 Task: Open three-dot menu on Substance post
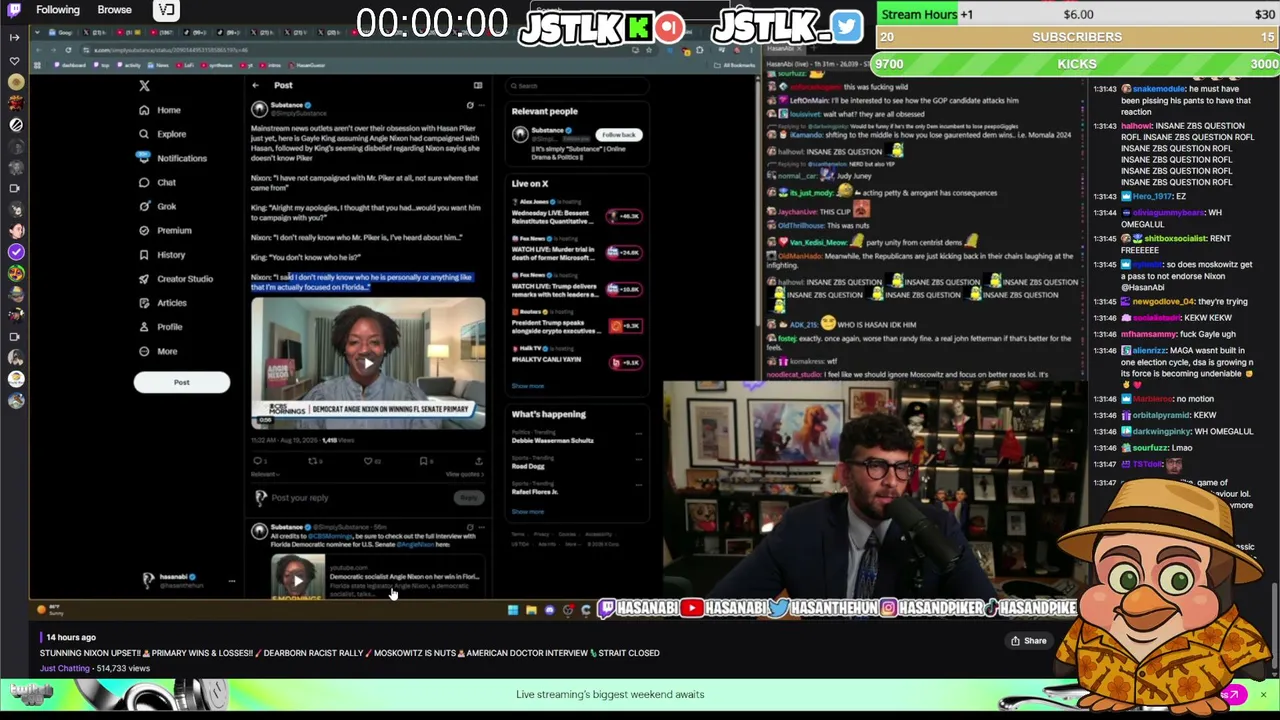click(481, 105)
